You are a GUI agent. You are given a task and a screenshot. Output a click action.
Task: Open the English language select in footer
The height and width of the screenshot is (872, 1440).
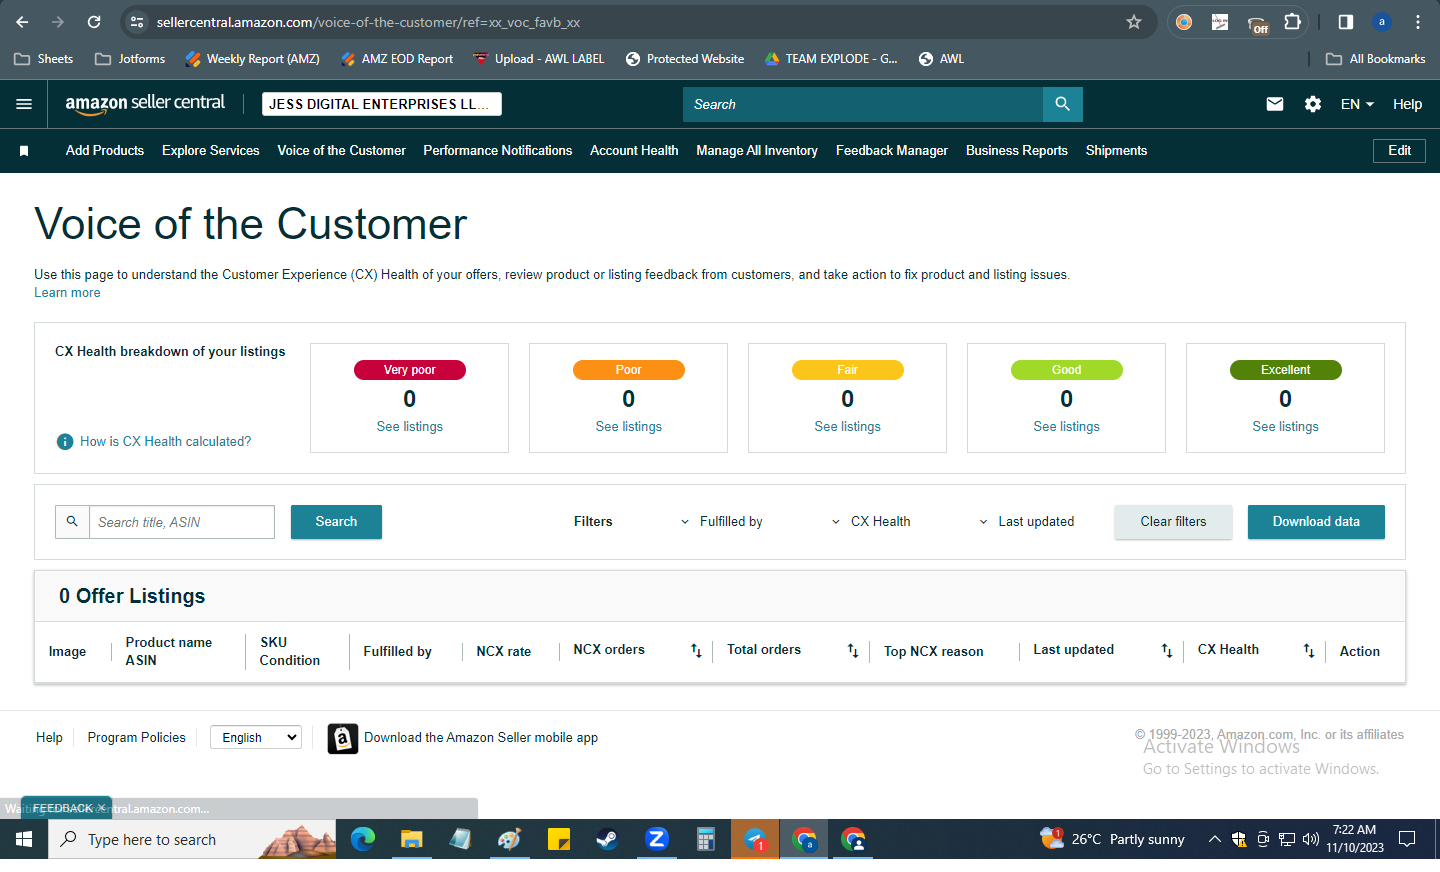(256, 738)
